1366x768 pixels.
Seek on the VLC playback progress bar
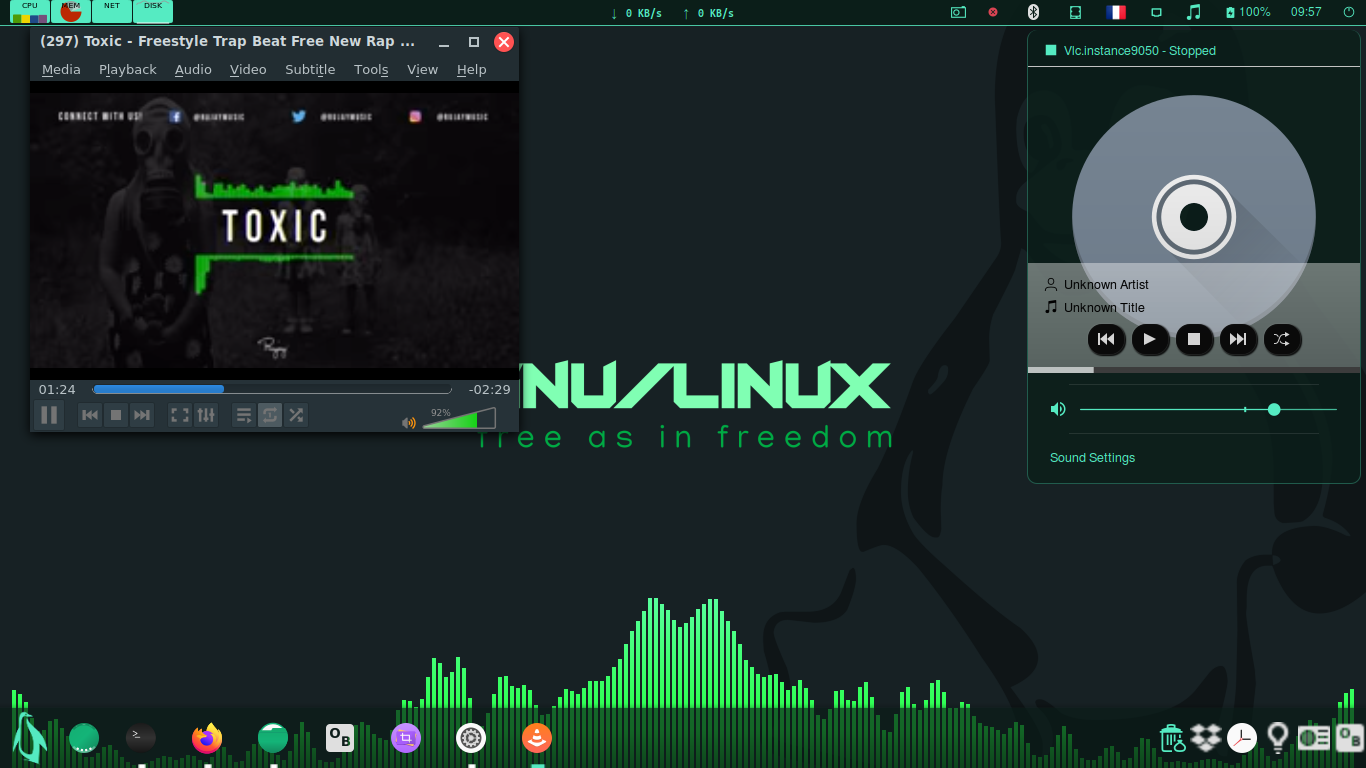(272, 390)
